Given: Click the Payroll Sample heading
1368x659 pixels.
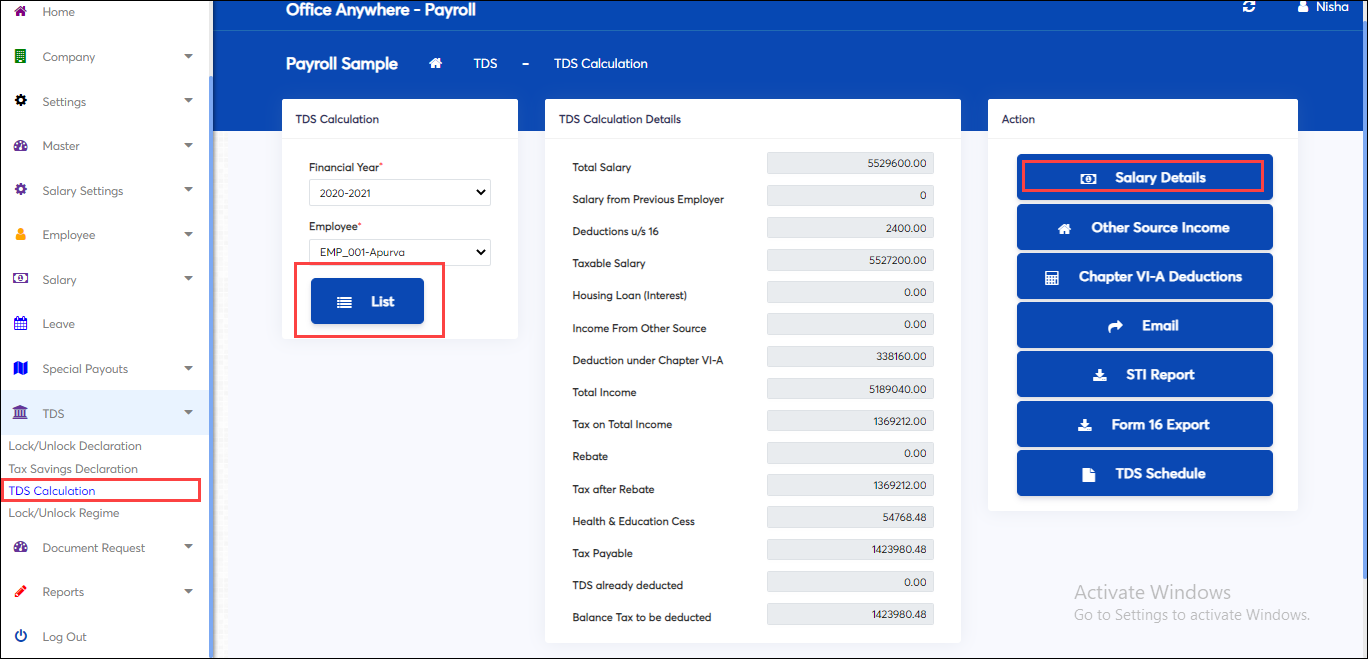Looking at the screenshot, I should (342, 64).
